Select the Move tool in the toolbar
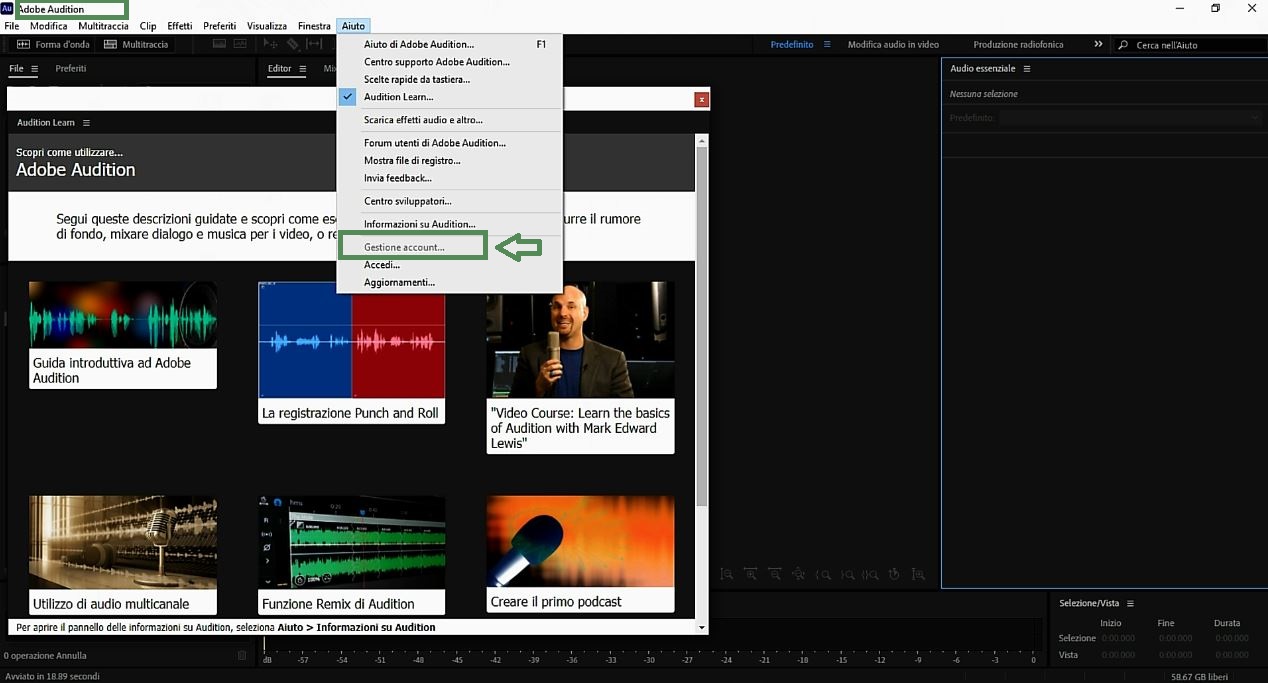 270,44
